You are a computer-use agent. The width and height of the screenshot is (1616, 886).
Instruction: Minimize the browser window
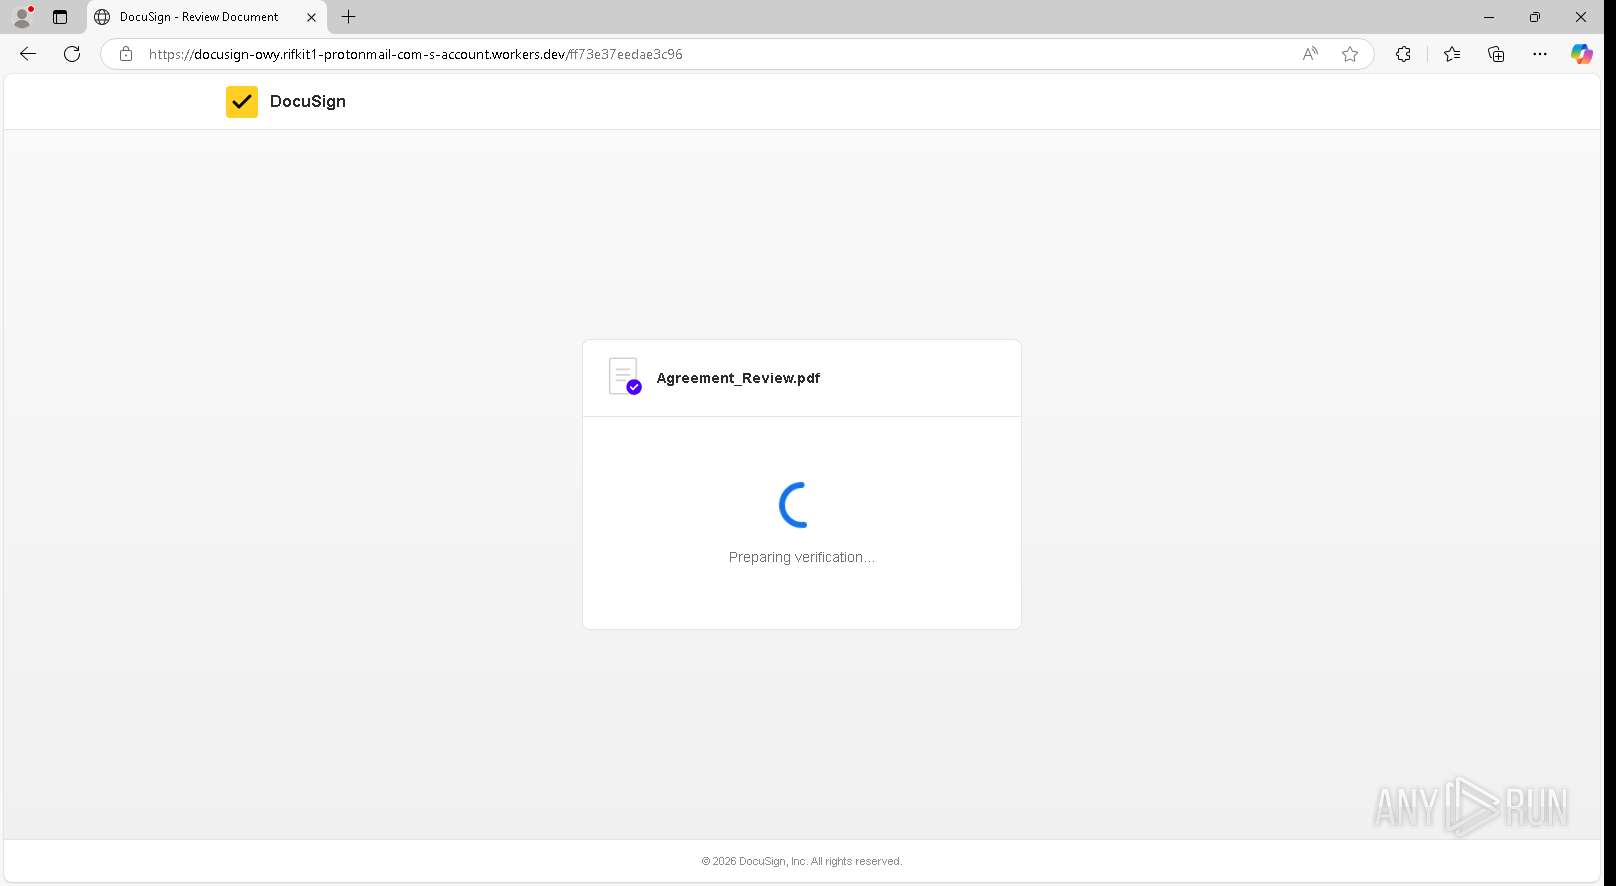click(1489, 17)
